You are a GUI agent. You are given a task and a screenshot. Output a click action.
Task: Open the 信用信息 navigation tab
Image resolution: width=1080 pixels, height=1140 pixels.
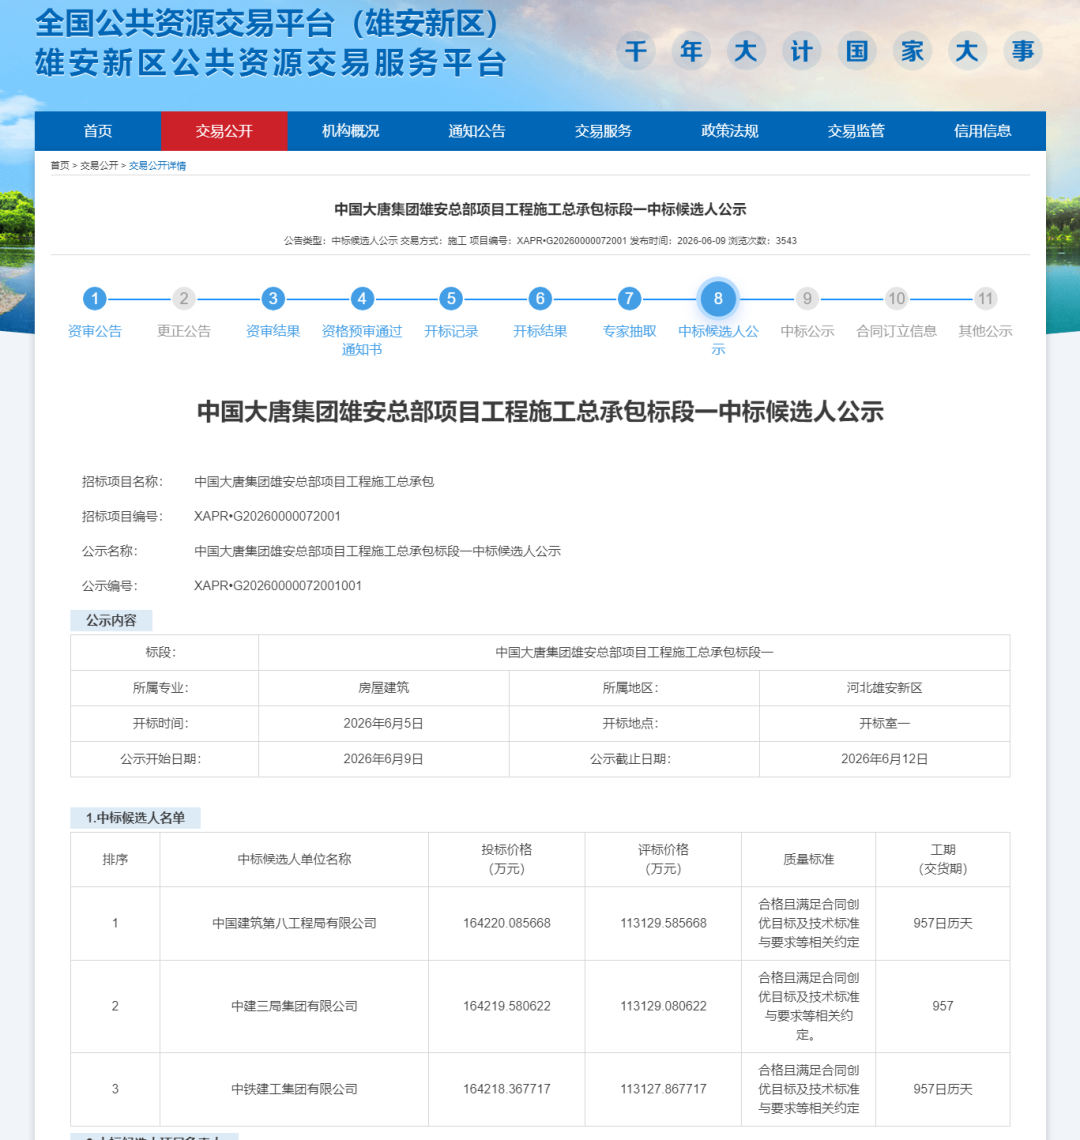[x=983, y=131]
